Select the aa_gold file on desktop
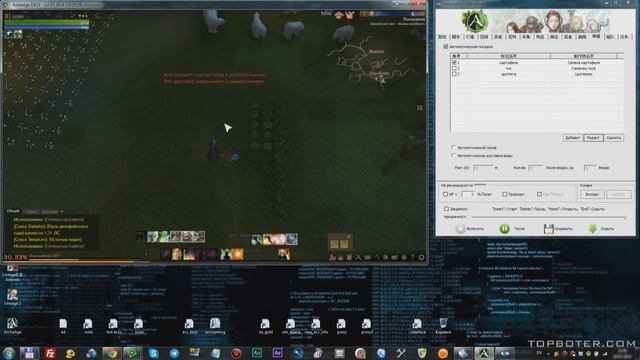Image resolution: width=640 pixels, height=360 pixels. (265, 326)
